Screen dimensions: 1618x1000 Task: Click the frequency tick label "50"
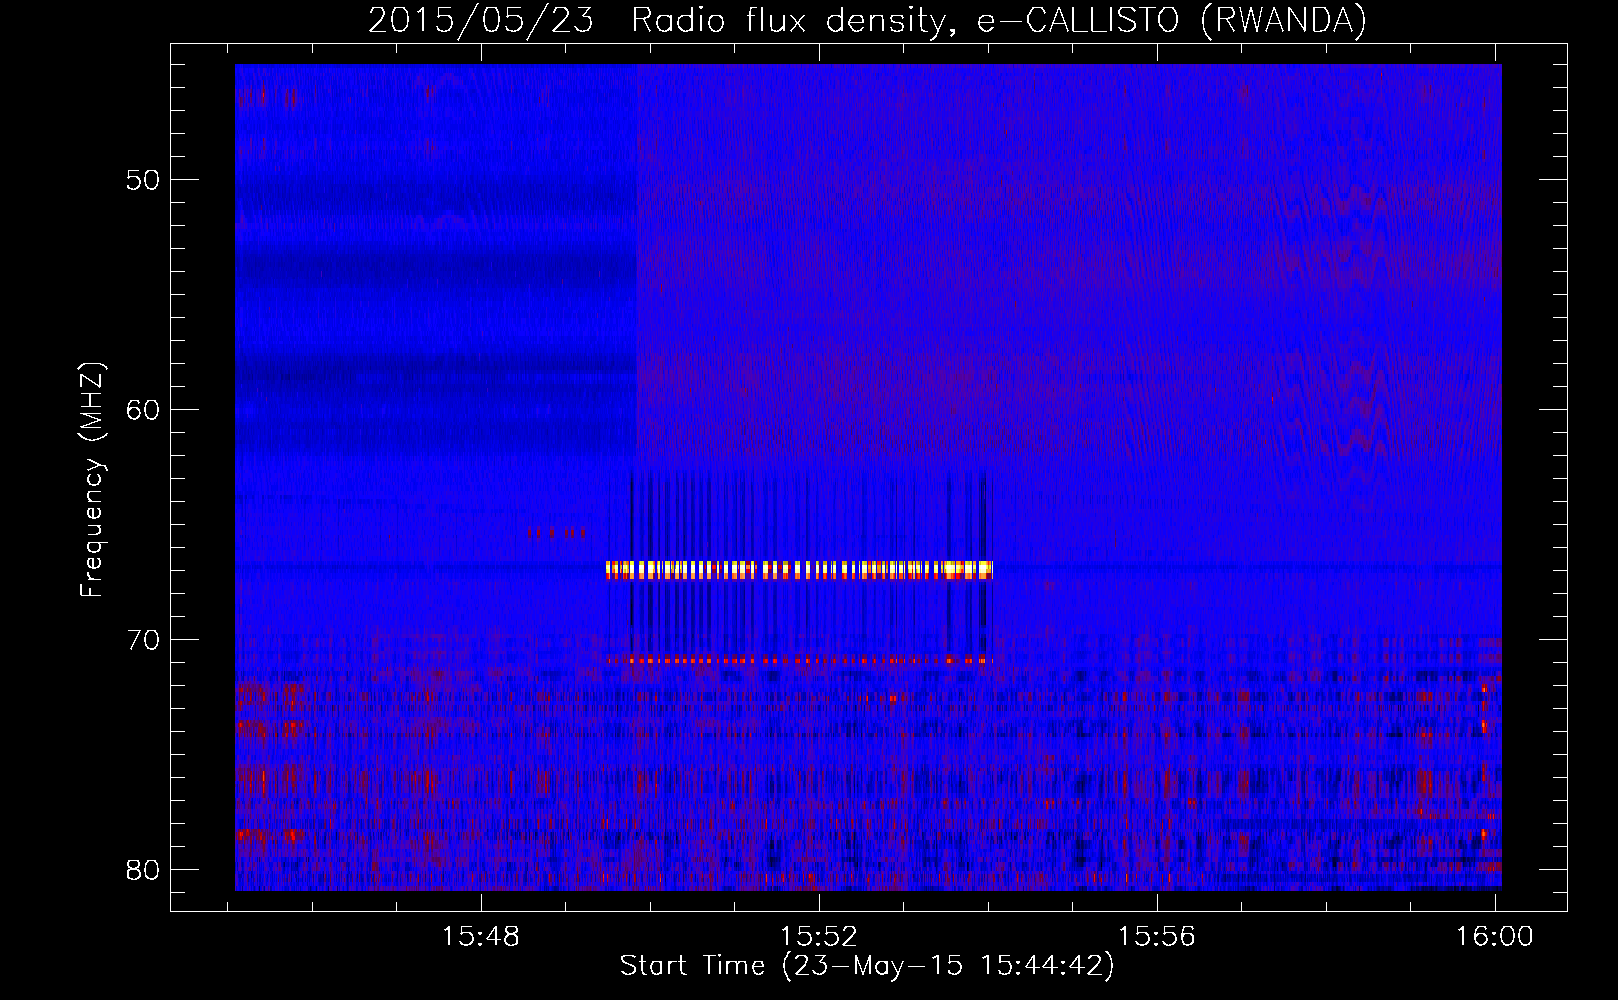143,181
